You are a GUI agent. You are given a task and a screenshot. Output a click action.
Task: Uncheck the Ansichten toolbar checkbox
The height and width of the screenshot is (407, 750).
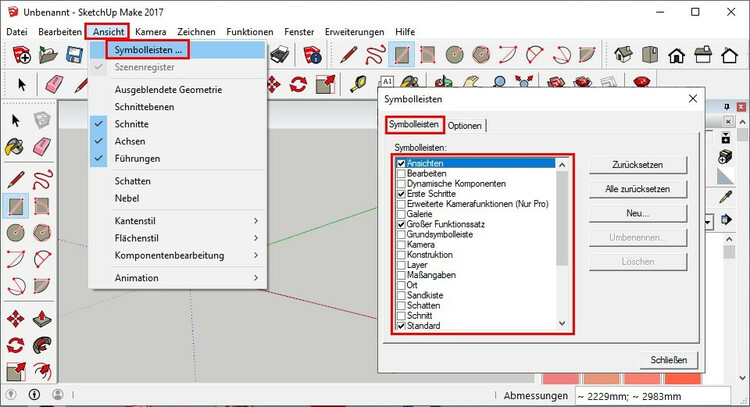(x=401, y=164)
